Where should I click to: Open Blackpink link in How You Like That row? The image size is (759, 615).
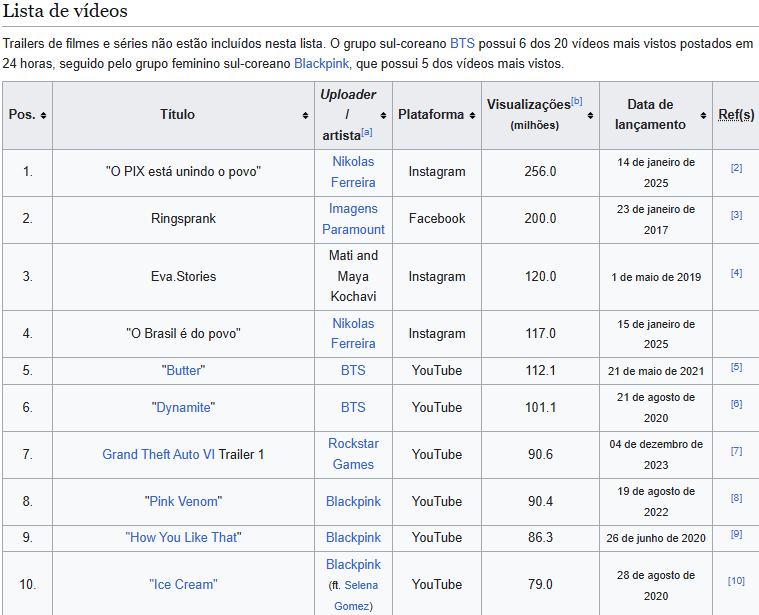click(x=353, y=538)
